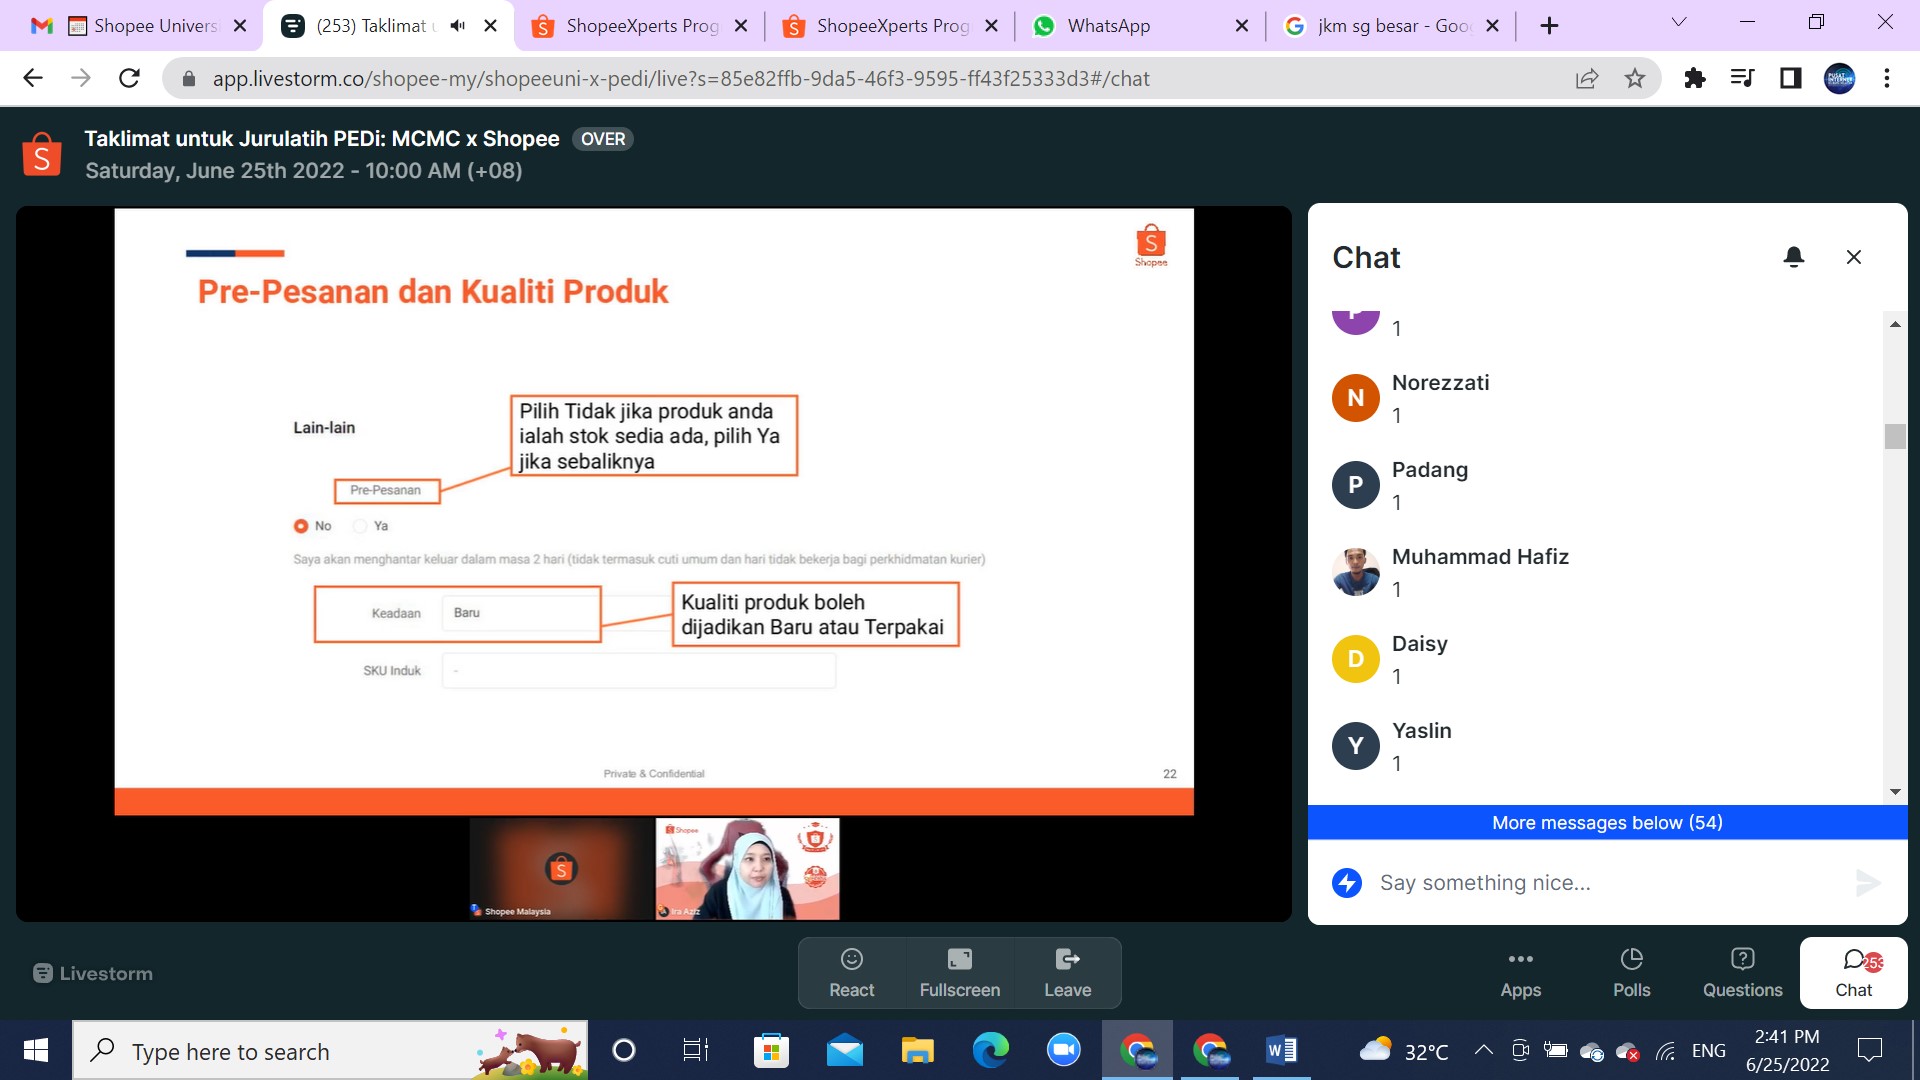Click Norezzati's avatar in chat
This screenshot has height=1080, width=1920.
(x=1356, y=398)
